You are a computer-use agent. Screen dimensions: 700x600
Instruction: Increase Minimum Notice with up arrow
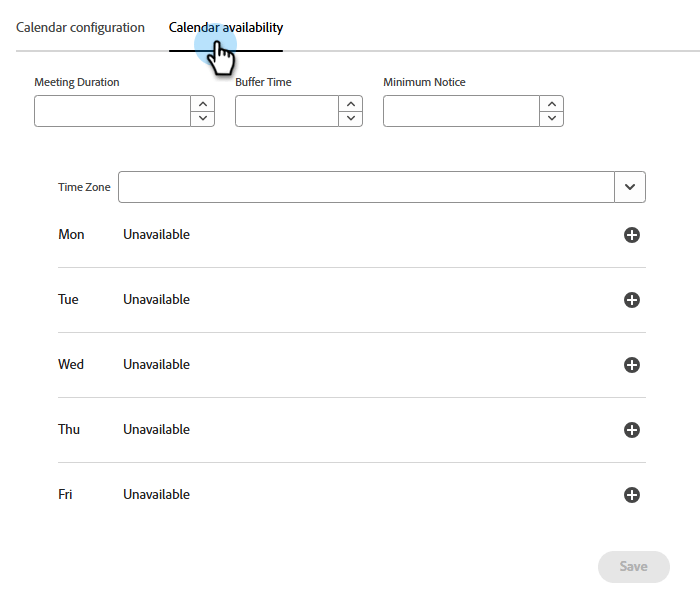tap(551, 103)
